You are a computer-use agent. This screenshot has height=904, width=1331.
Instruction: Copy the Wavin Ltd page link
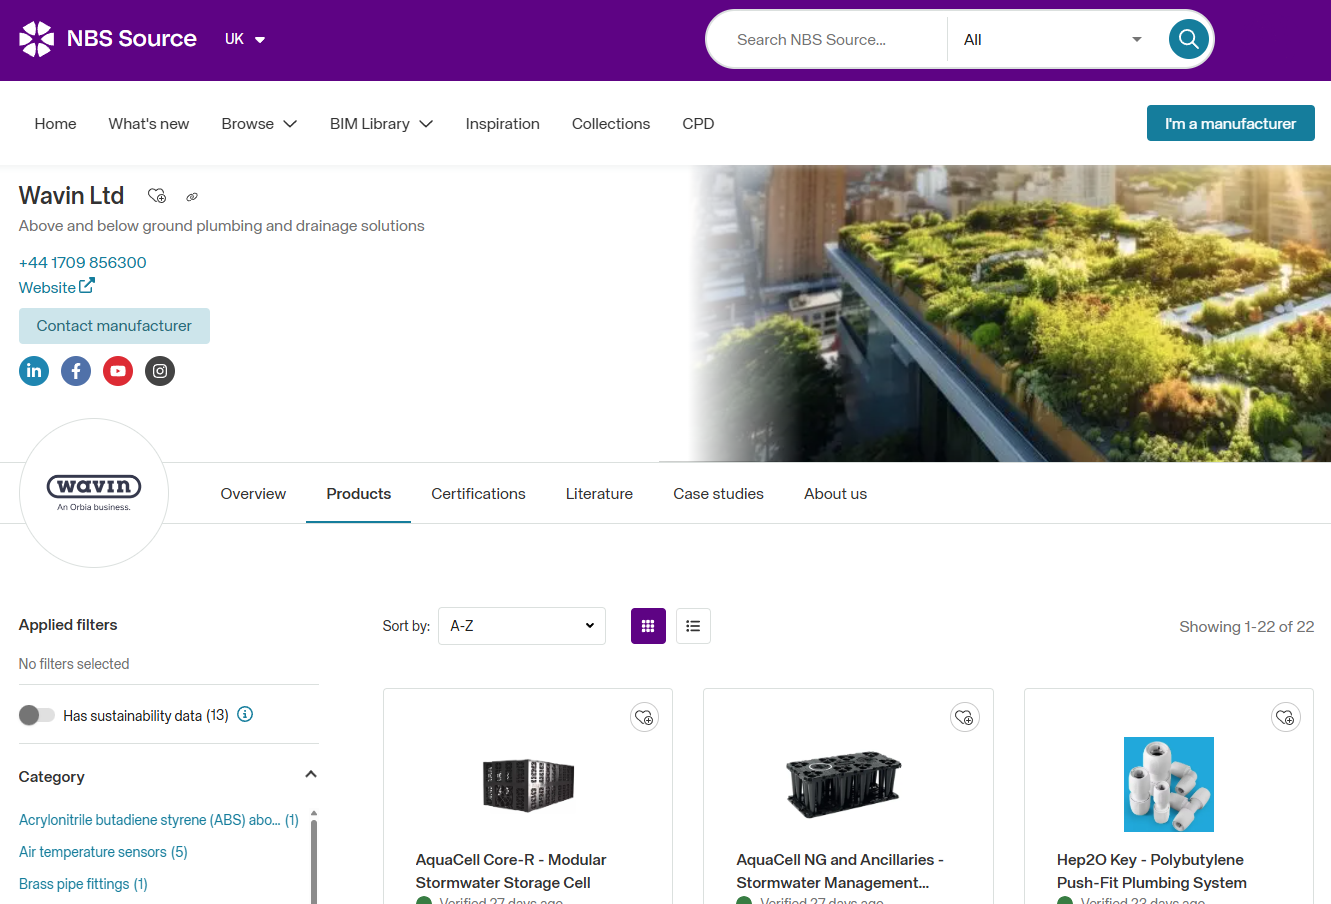coord(192,197)
